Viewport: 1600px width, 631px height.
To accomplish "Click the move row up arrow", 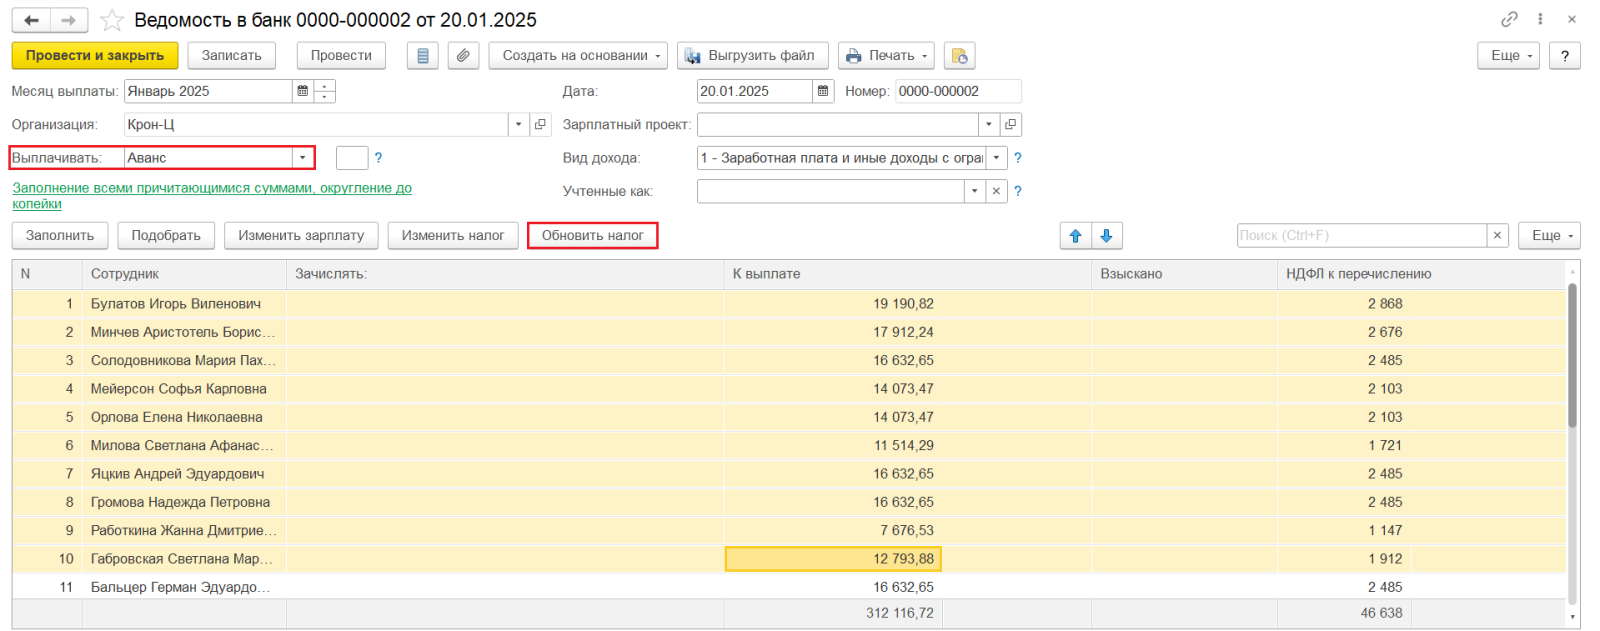I will click(1075, 236).
